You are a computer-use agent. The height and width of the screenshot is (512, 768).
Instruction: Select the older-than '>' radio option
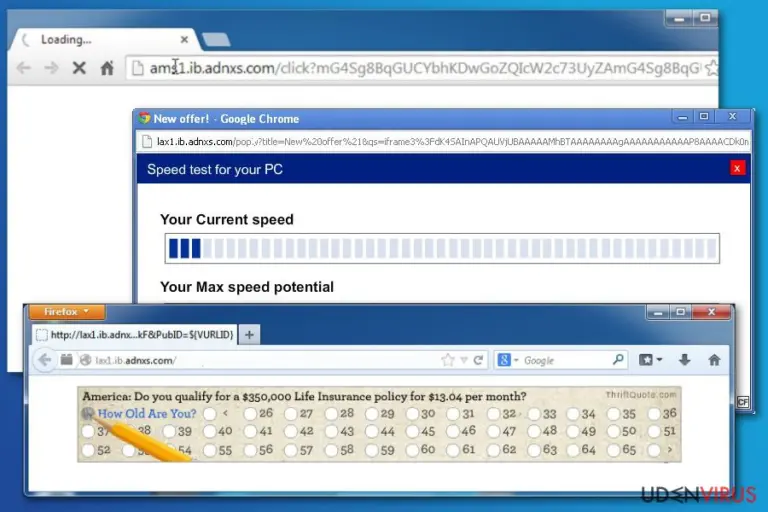tap(654, 451)
